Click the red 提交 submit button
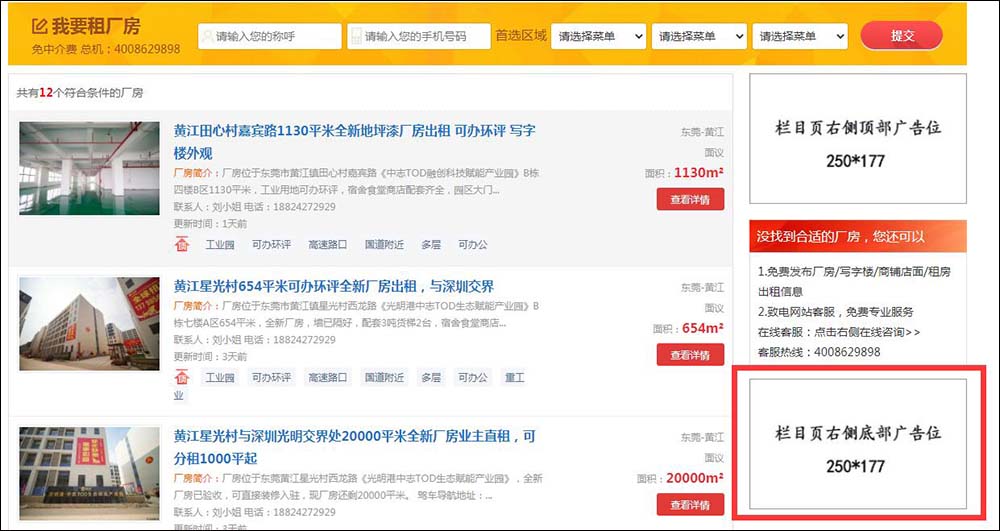1000x531 pixels. [x=902, y=36]
